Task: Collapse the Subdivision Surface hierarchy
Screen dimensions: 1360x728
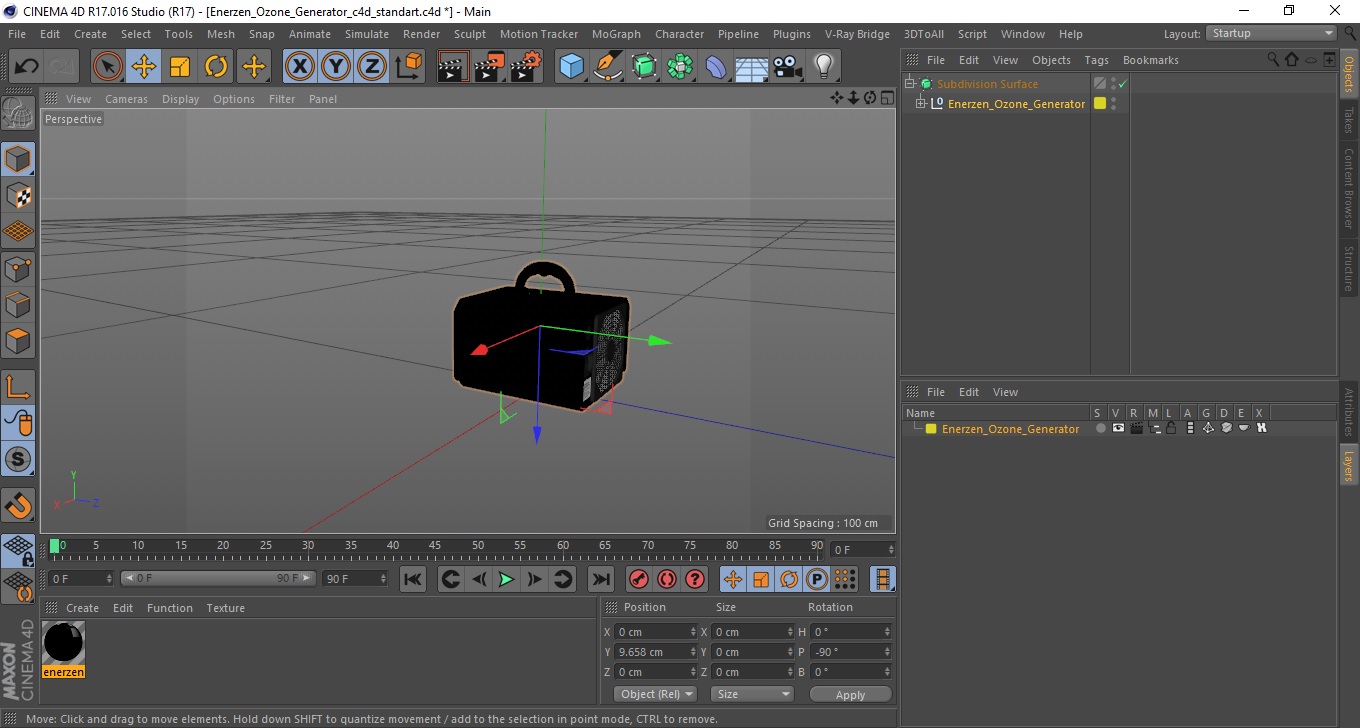Action: (910, 84)
